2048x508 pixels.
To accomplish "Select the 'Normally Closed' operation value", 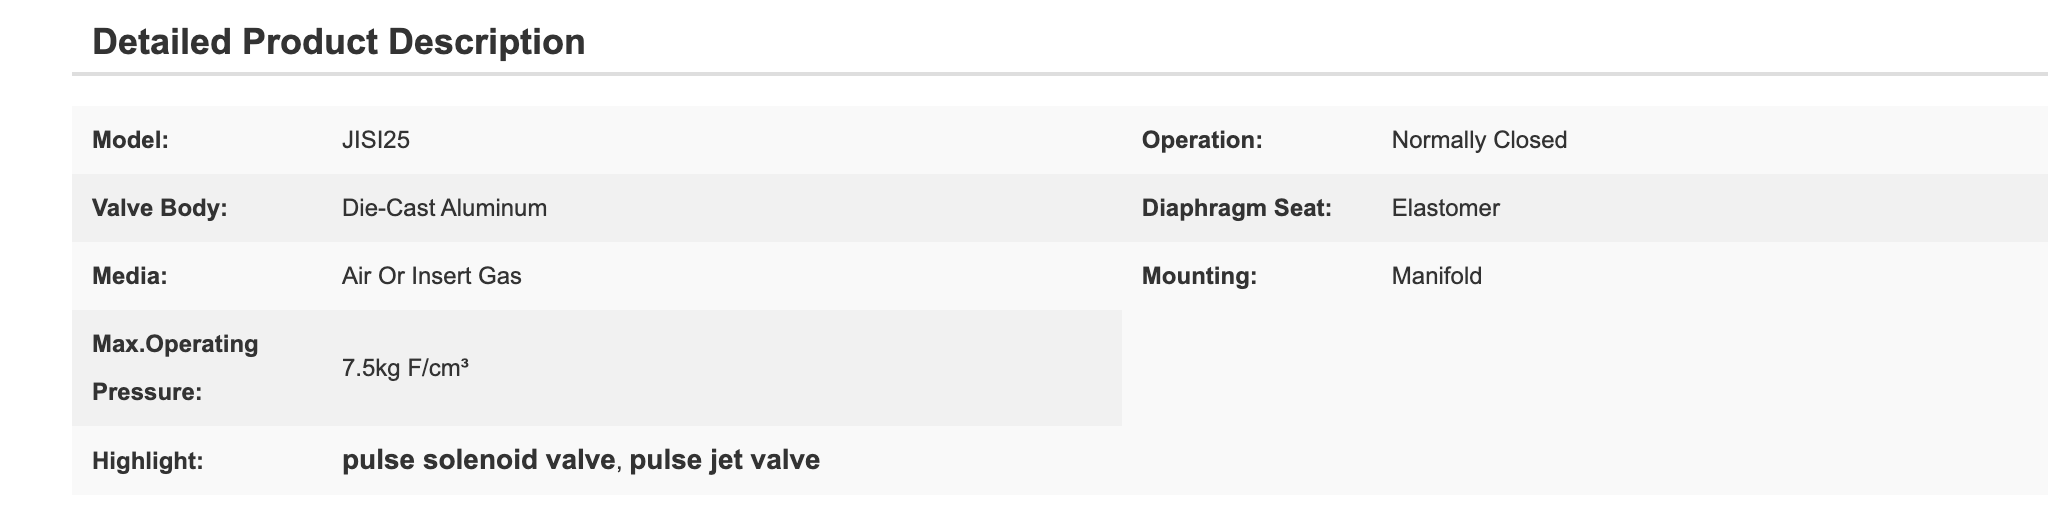I will (x=1479, y=140).
